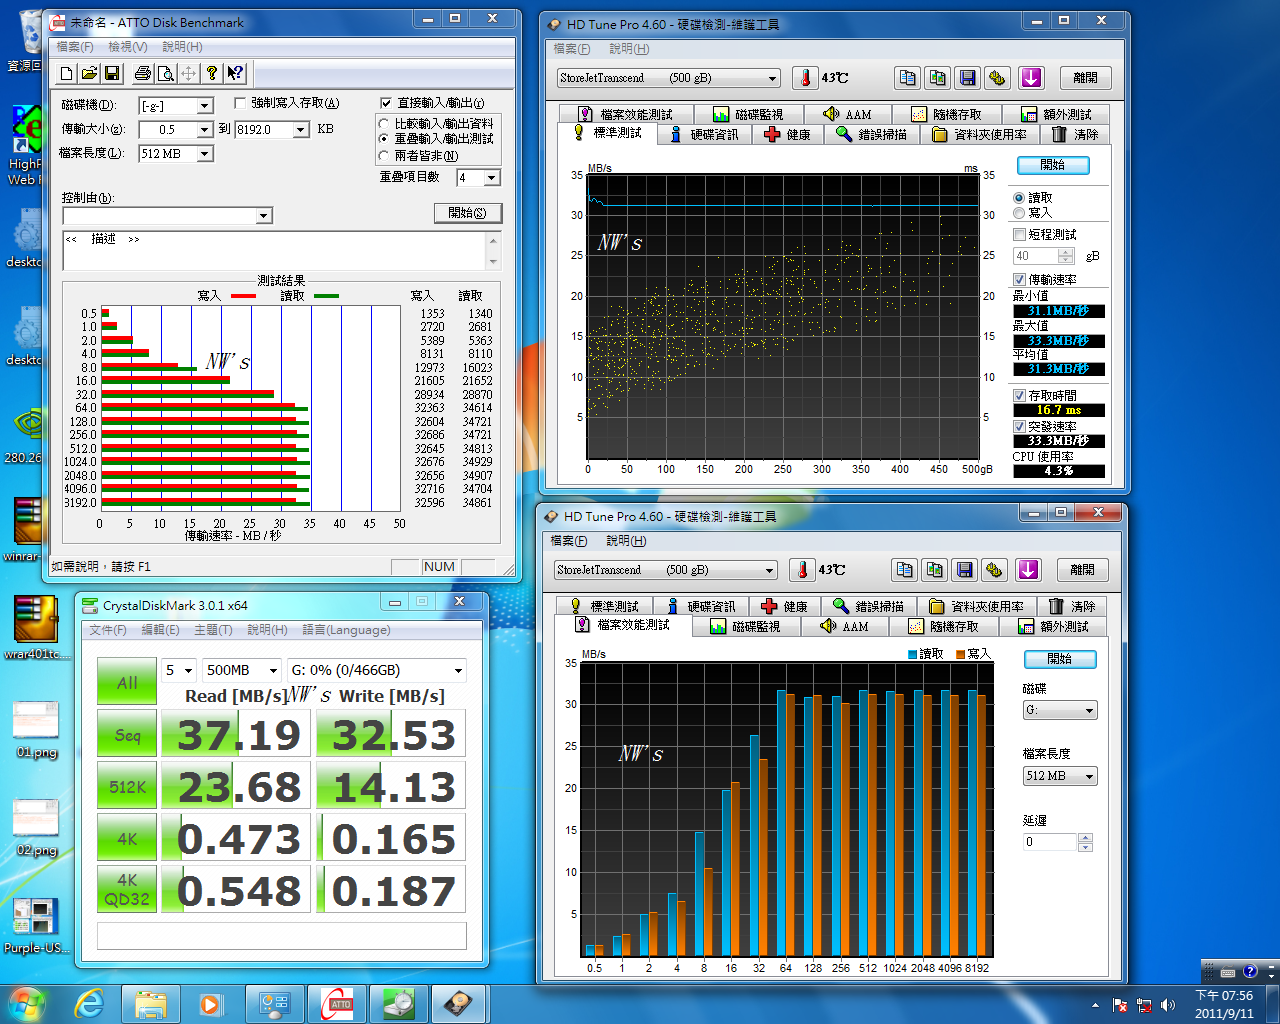Open a benchmark file via ATTO folder icon
Screen dimensions: 1280x1024
pos(89,73)
